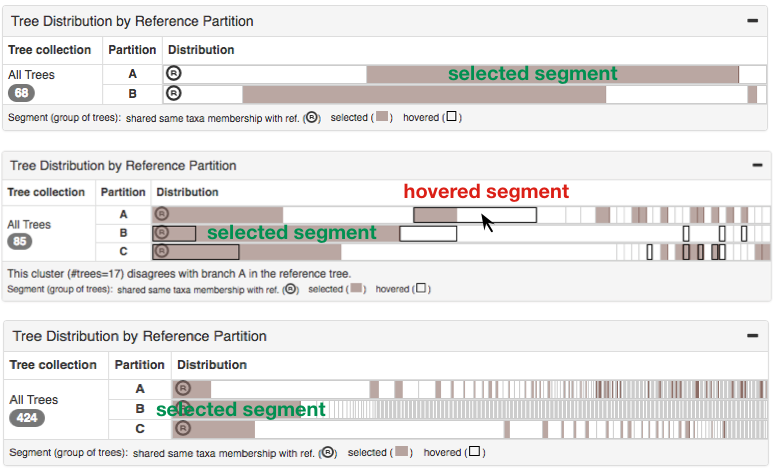
Task: Click the 68 tree count badge
Action: pyautogui.click(x=22, y=93)
